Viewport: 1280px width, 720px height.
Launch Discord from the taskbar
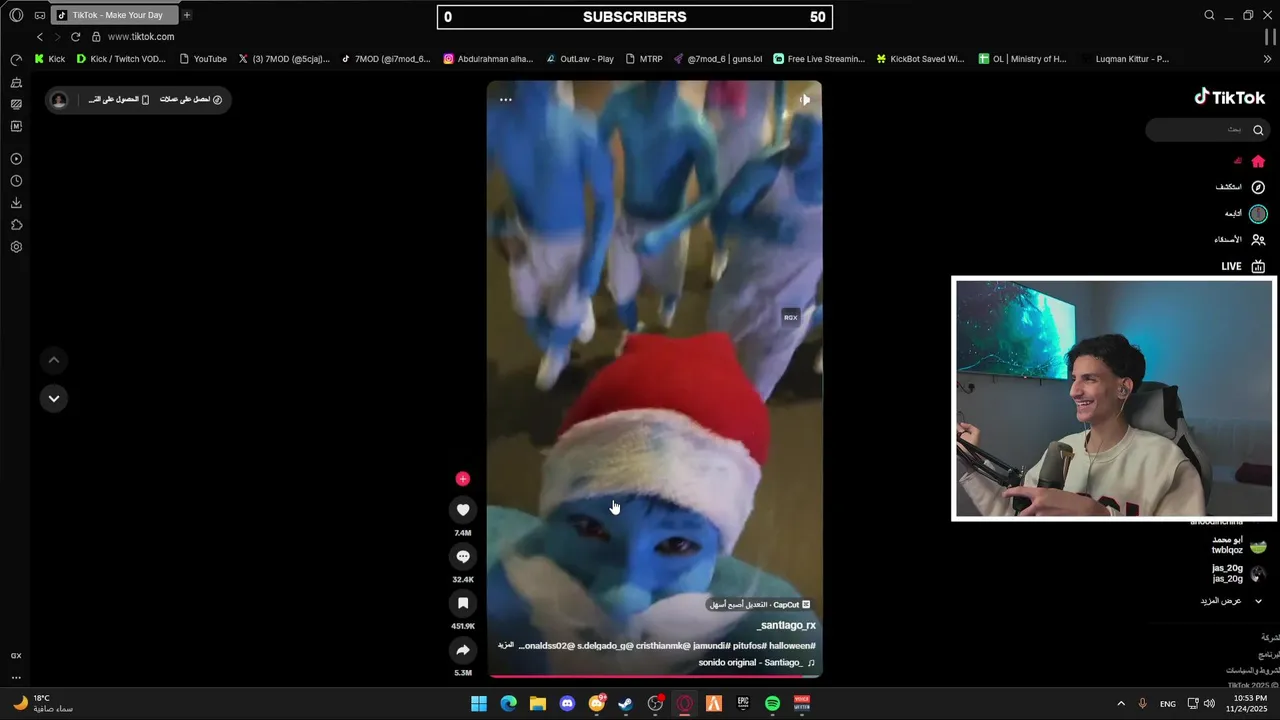(567, 704)
